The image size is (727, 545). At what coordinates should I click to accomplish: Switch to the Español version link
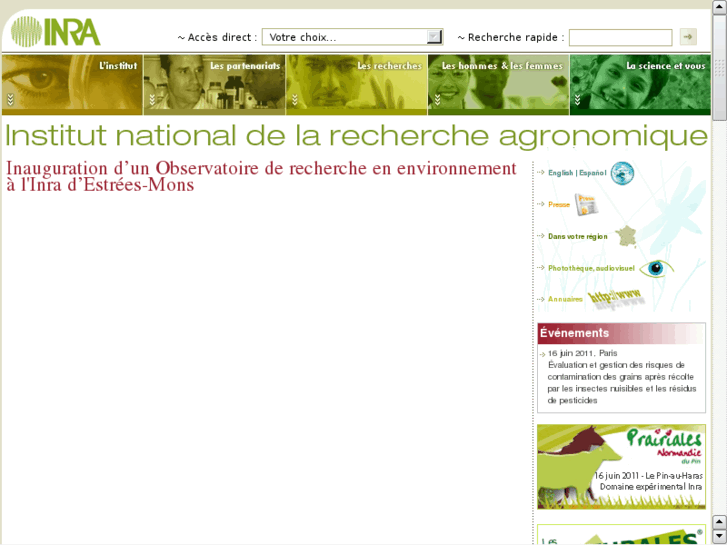click(x=593, y=173)
